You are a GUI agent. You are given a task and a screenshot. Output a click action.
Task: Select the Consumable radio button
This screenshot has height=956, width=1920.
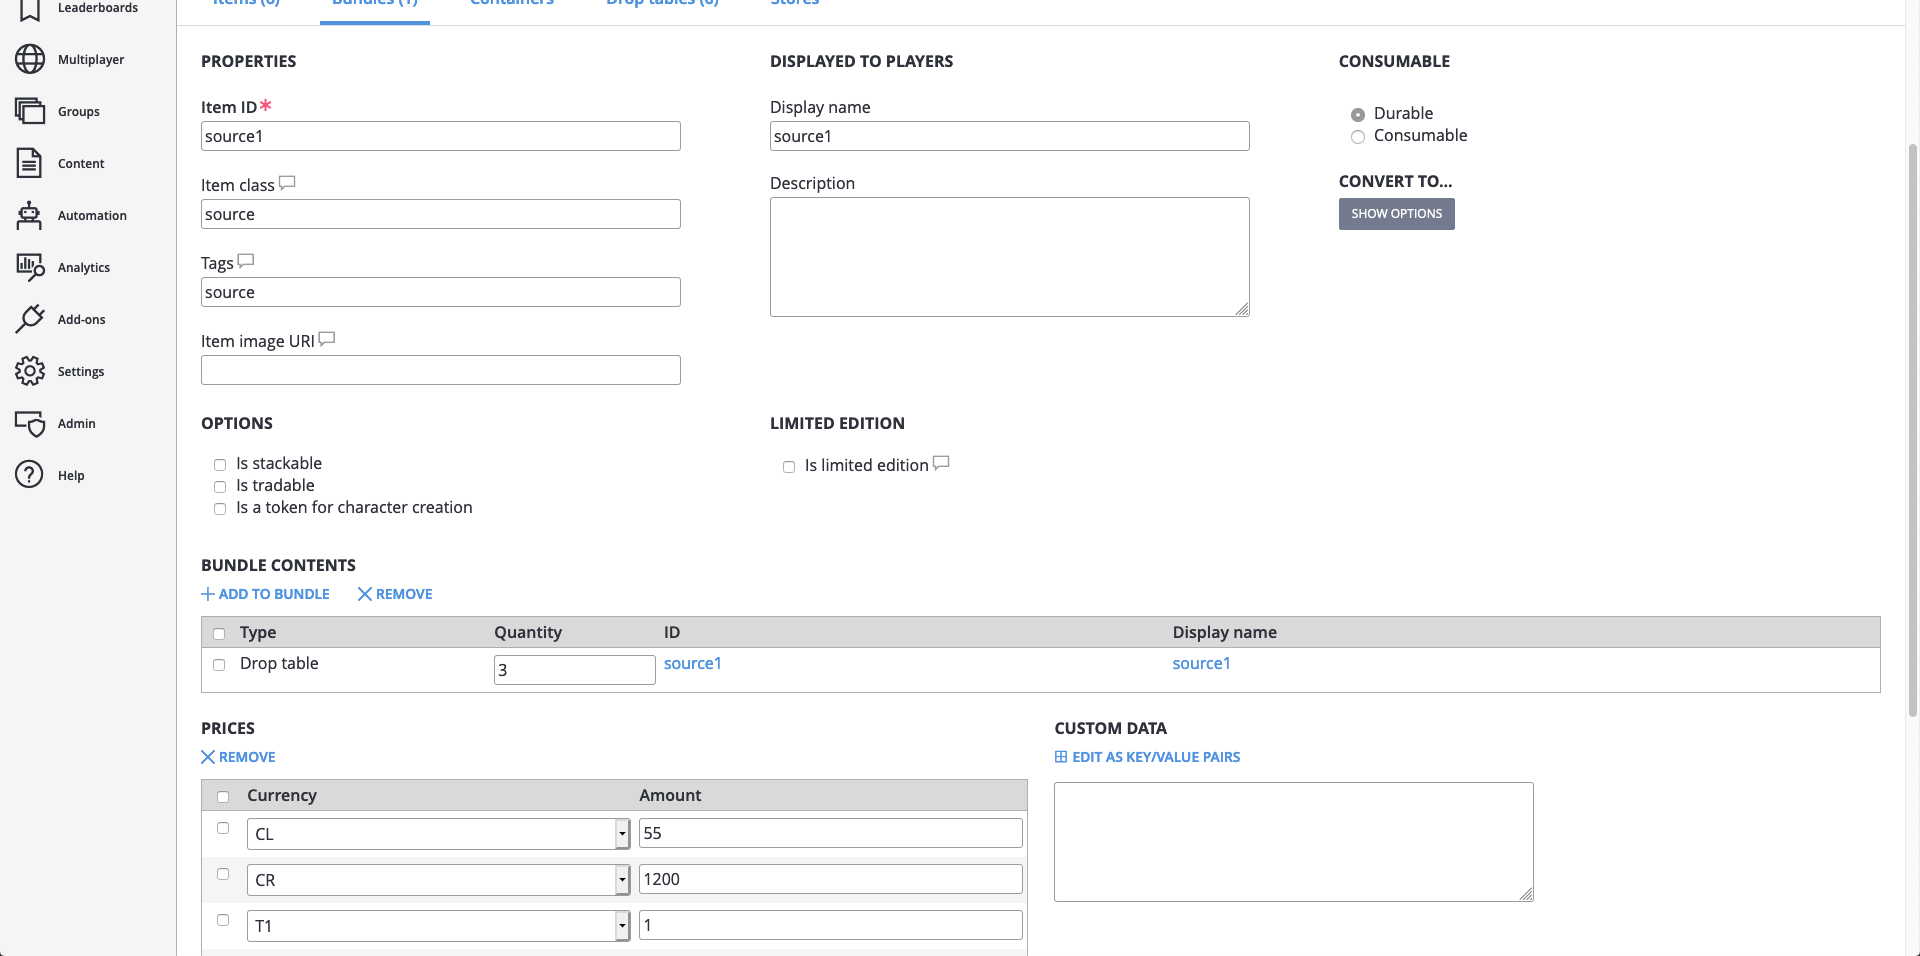(x=1358, y=137)
